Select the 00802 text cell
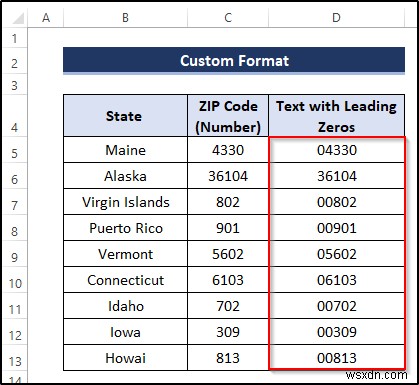This screenshot has width=419, height=385. (x=337, y=202)
